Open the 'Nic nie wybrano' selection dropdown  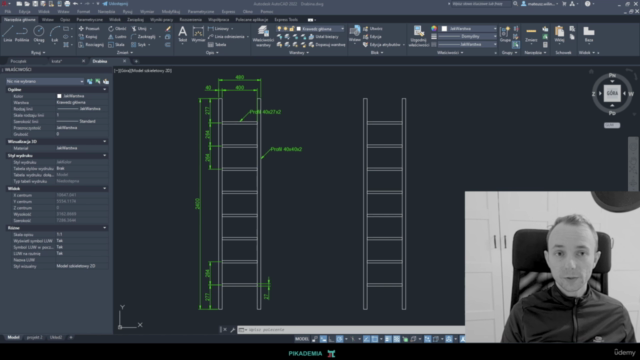pos(45,81)
